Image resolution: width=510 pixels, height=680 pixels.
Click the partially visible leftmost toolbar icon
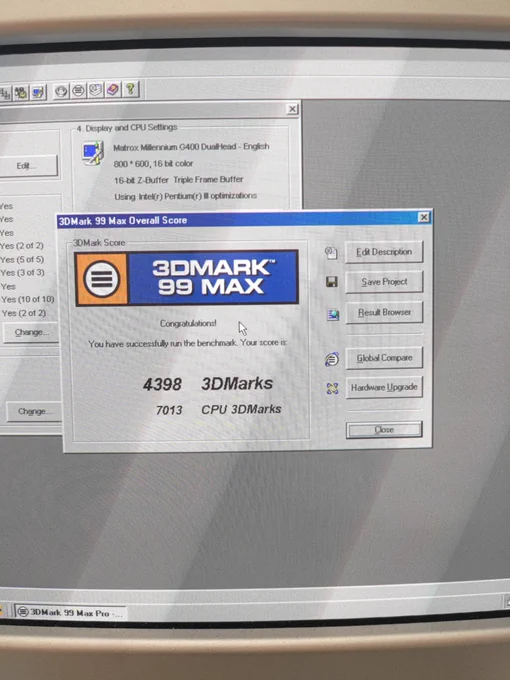[5, 93]
